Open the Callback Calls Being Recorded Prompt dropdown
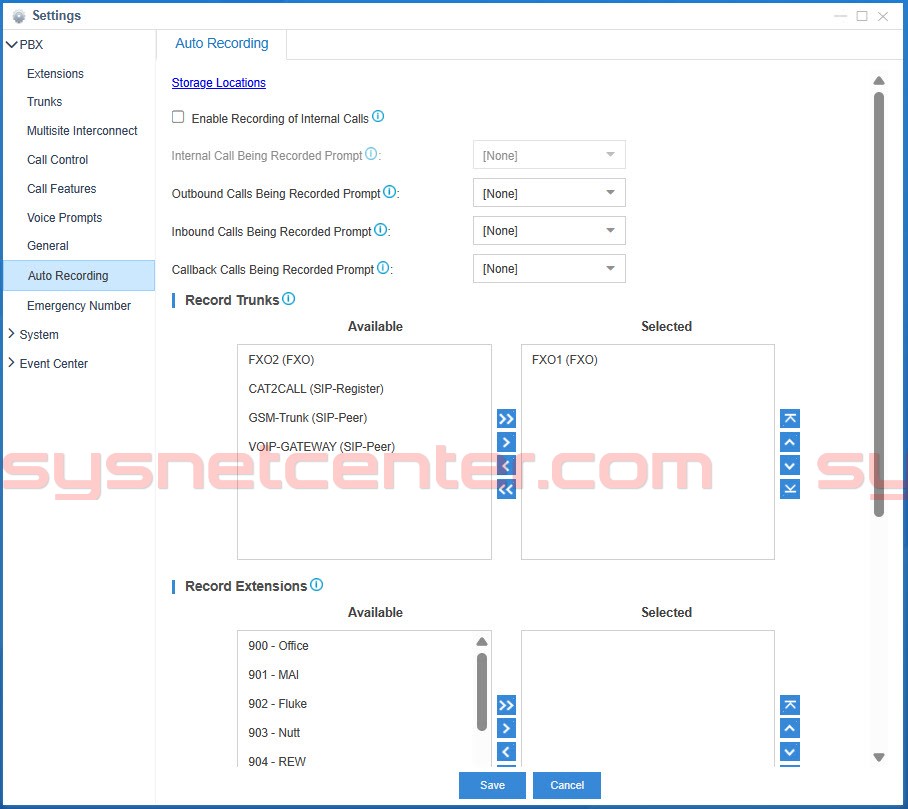Image resolution: width=908 pixels, height=809 pixels. coord(549,268)
